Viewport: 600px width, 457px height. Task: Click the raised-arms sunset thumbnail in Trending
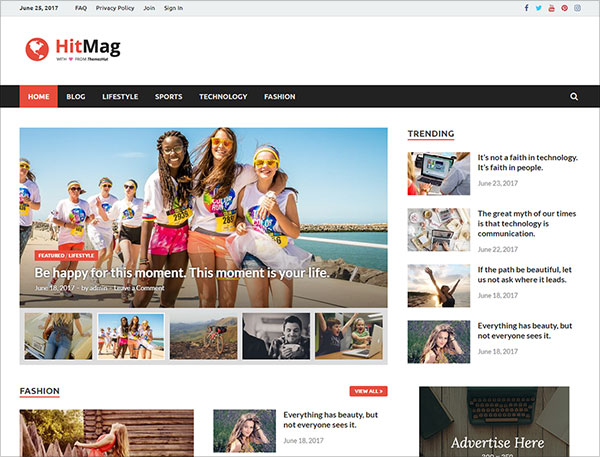coord(439,286)
